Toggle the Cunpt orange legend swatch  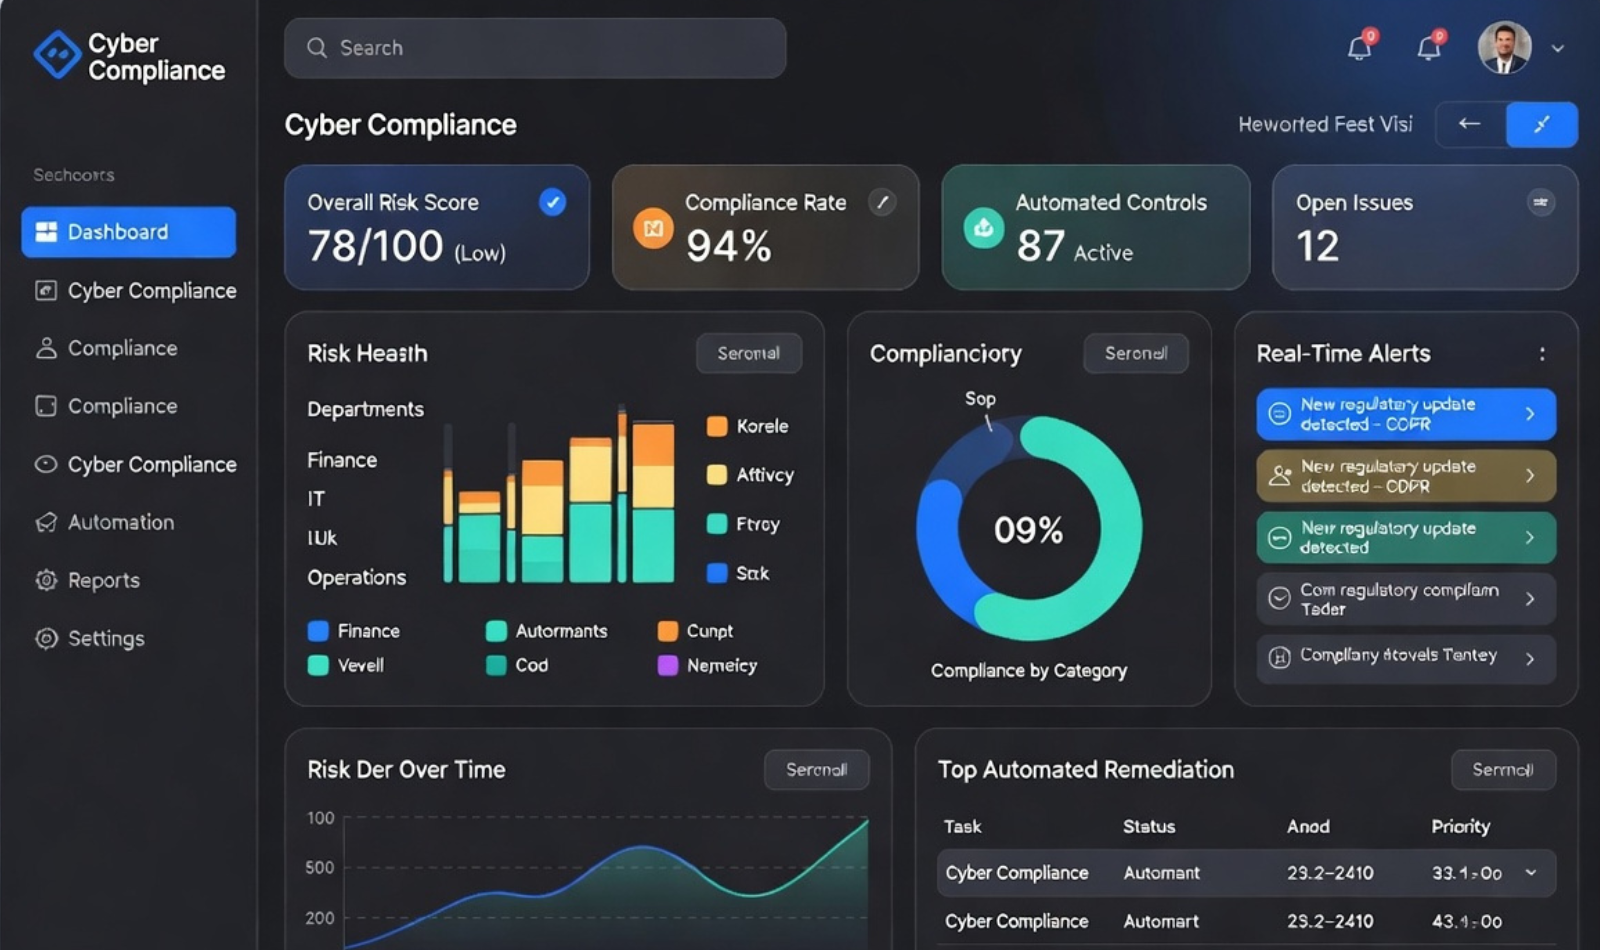pos(668,631)
